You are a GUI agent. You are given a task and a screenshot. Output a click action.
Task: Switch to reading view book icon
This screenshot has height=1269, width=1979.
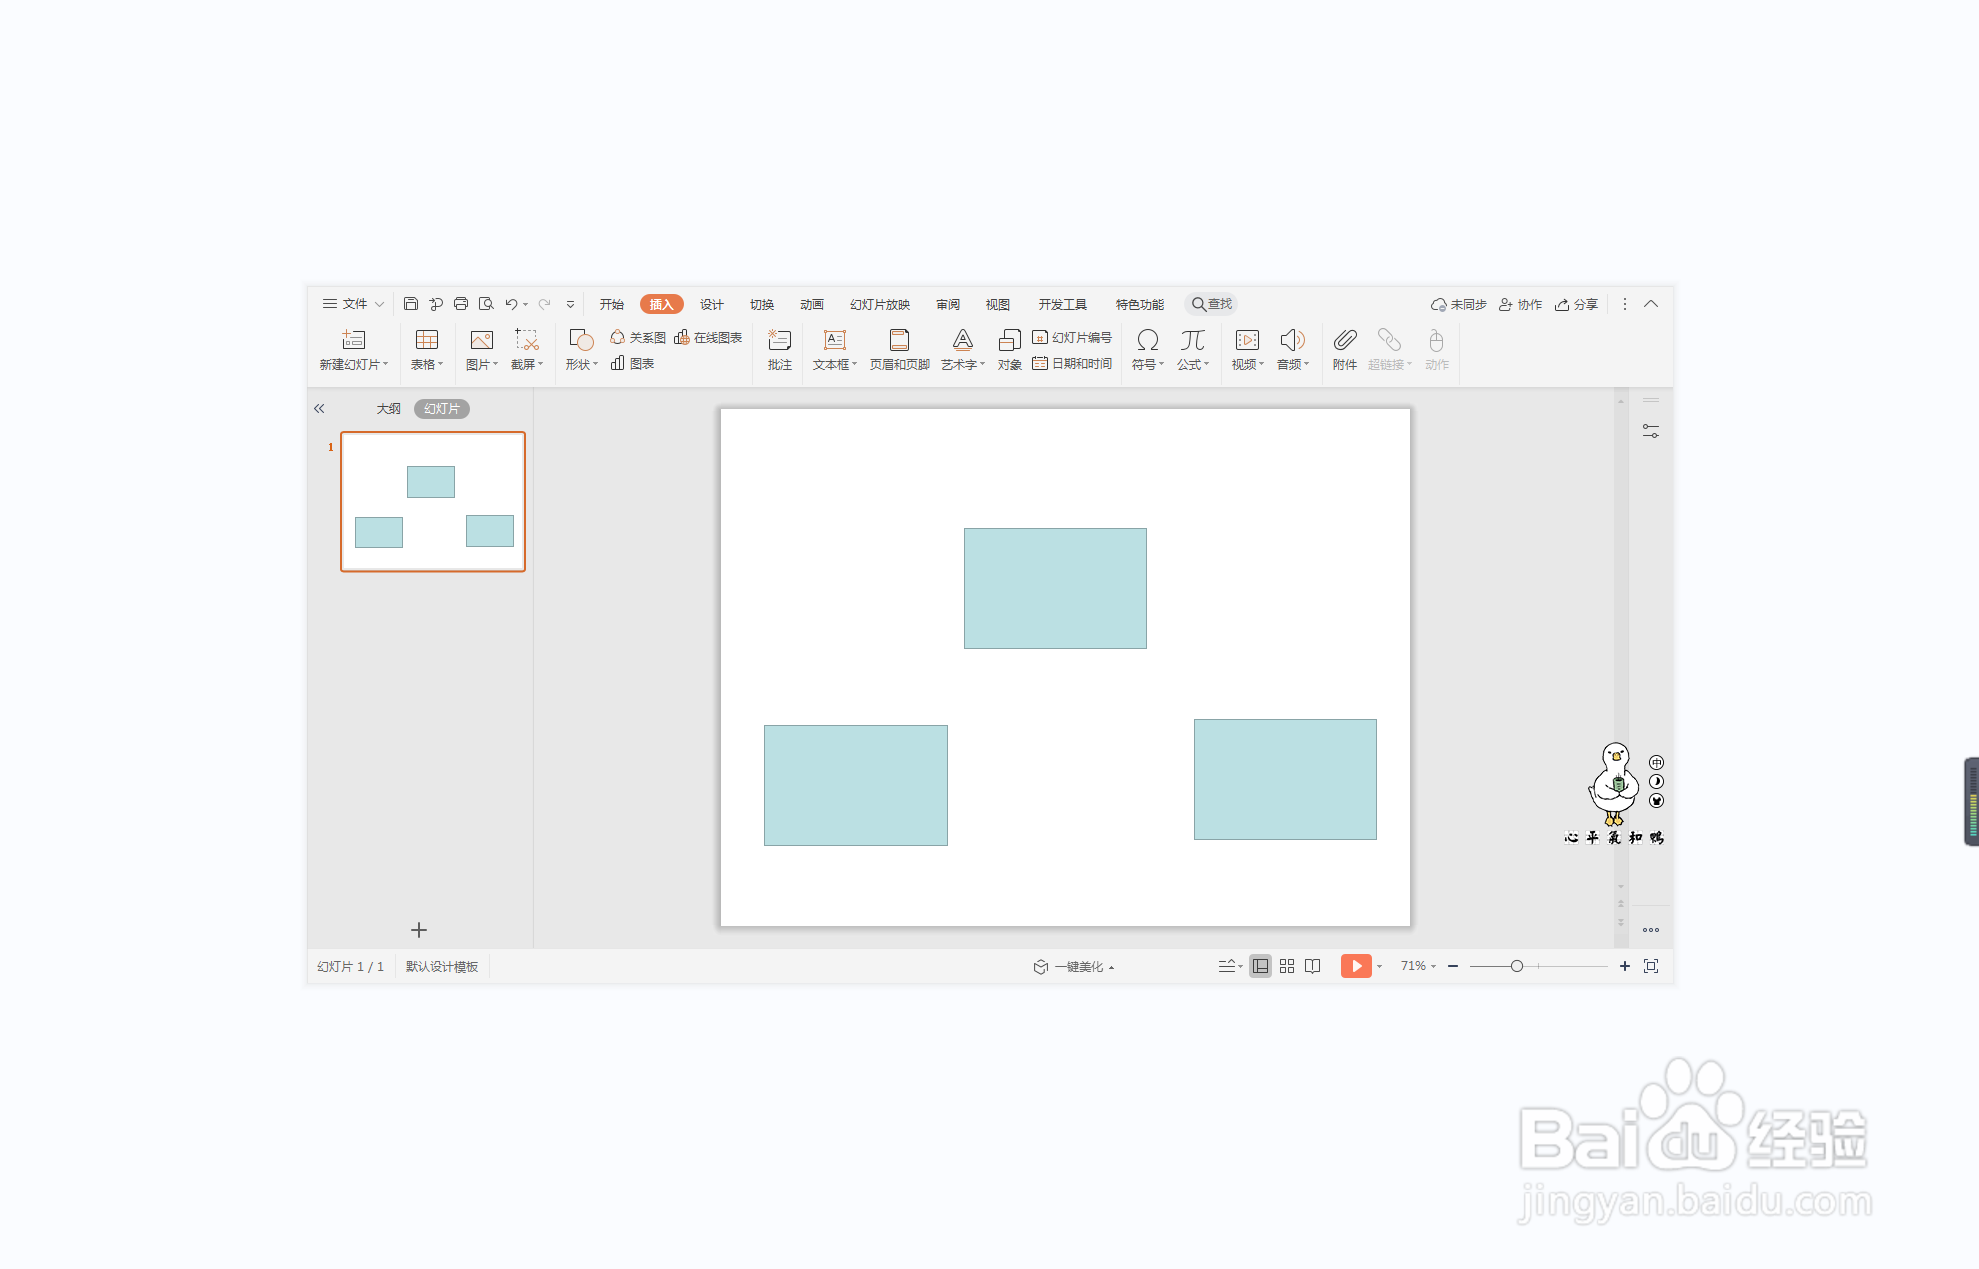coord(1313,966)
